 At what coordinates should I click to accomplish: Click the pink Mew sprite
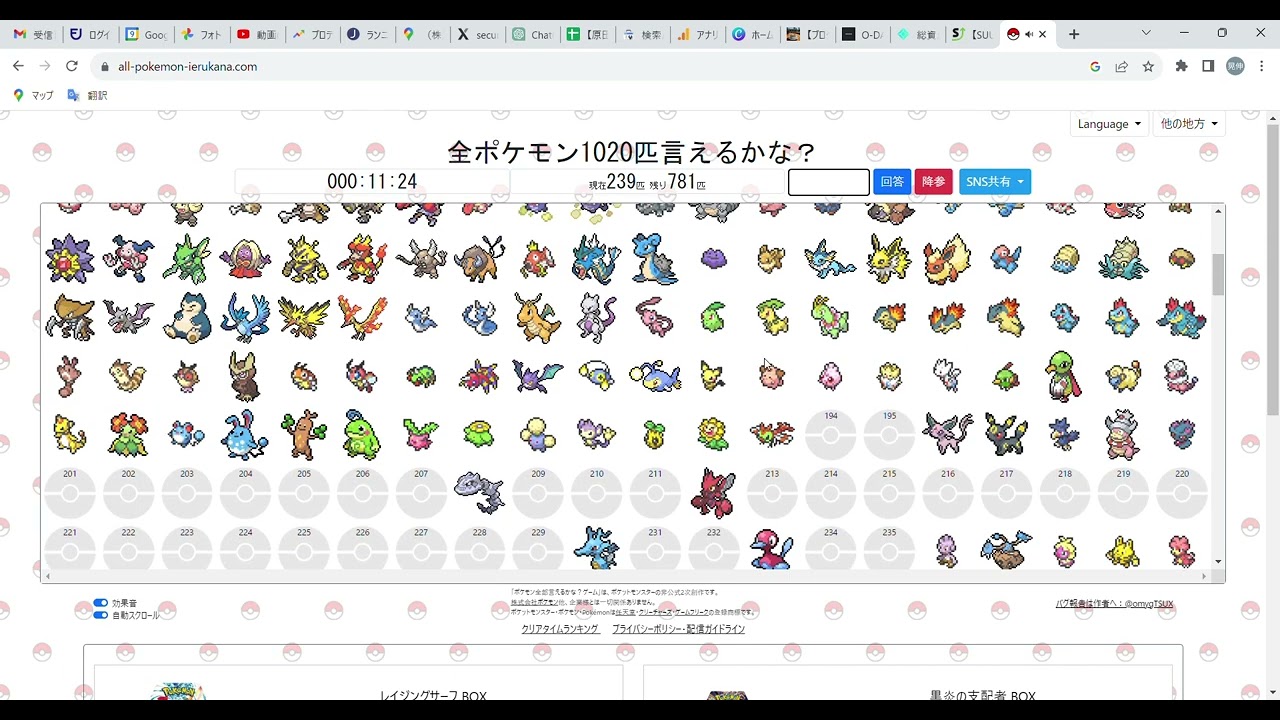[655, 318]
